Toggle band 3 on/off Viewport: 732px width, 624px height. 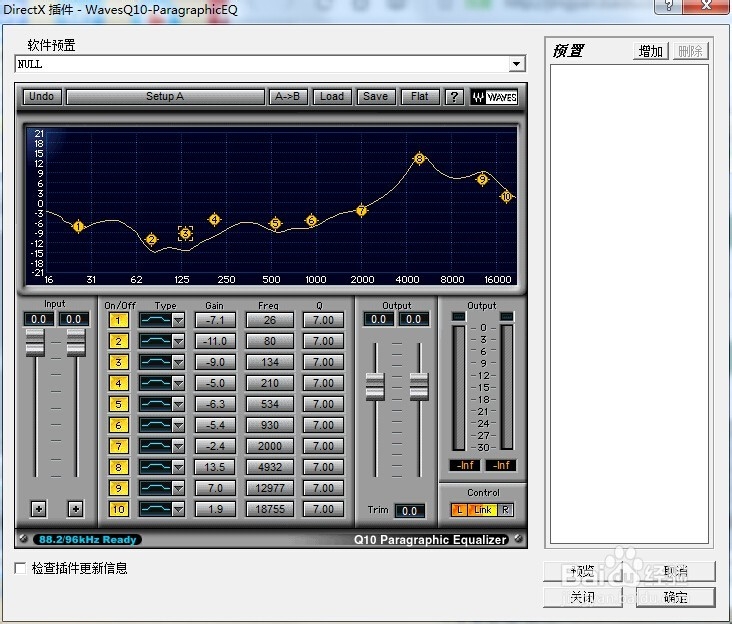point(118,362)
